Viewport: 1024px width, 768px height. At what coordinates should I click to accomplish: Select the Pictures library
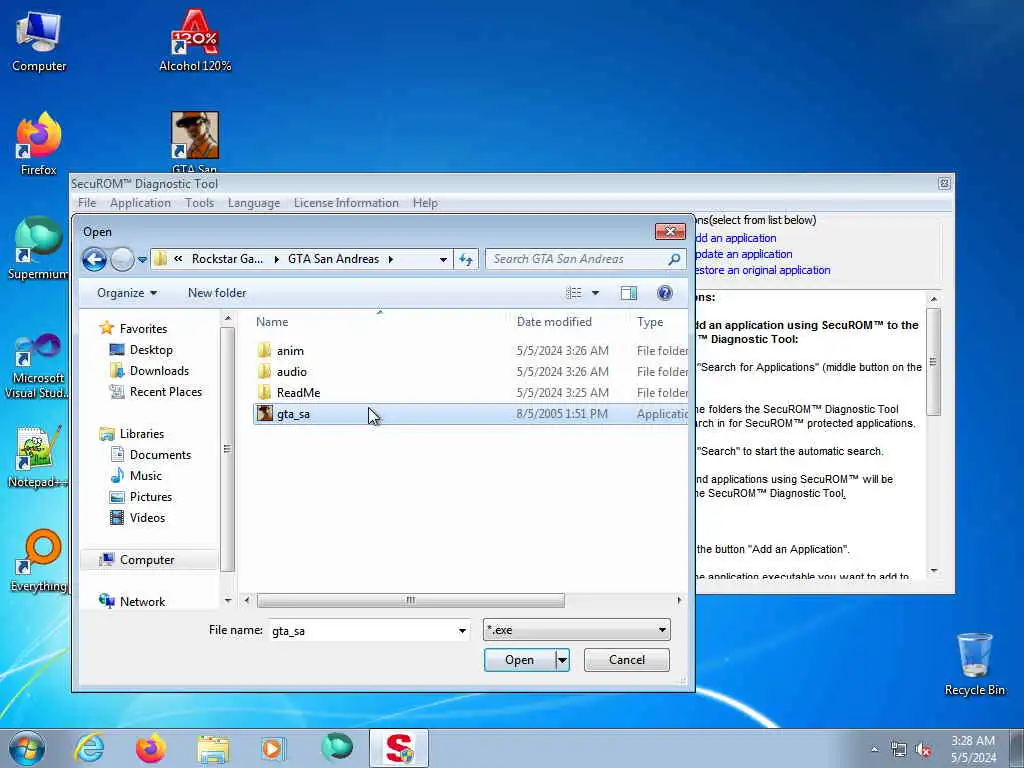point(150,497)
